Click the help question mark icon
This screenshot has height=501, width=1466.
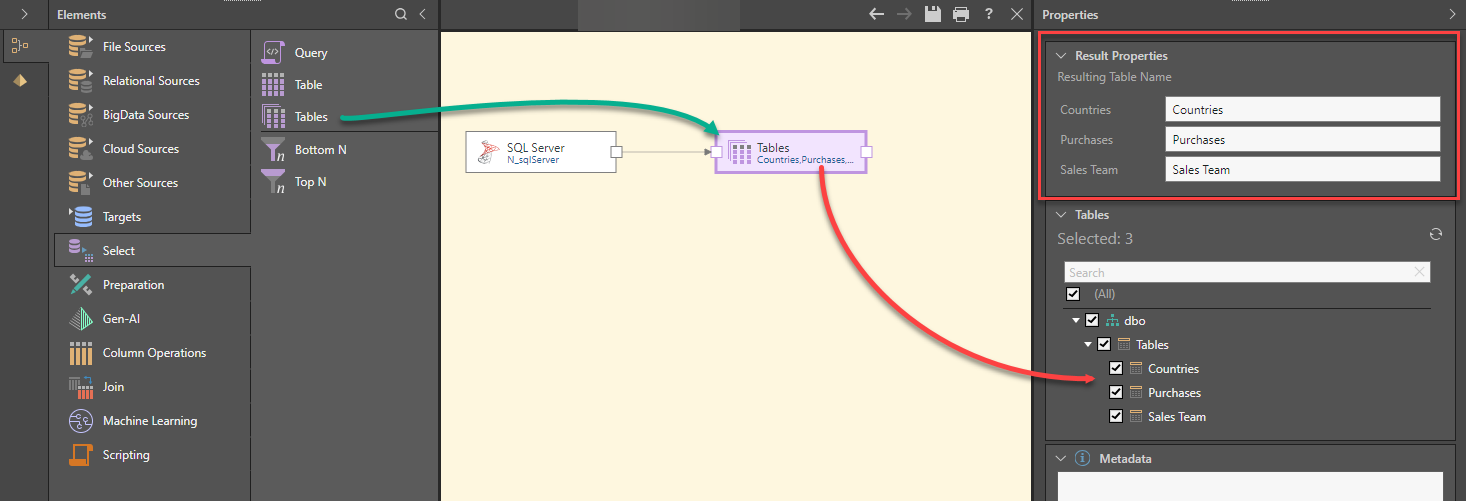pyautogui.click(x=989, y=14)
